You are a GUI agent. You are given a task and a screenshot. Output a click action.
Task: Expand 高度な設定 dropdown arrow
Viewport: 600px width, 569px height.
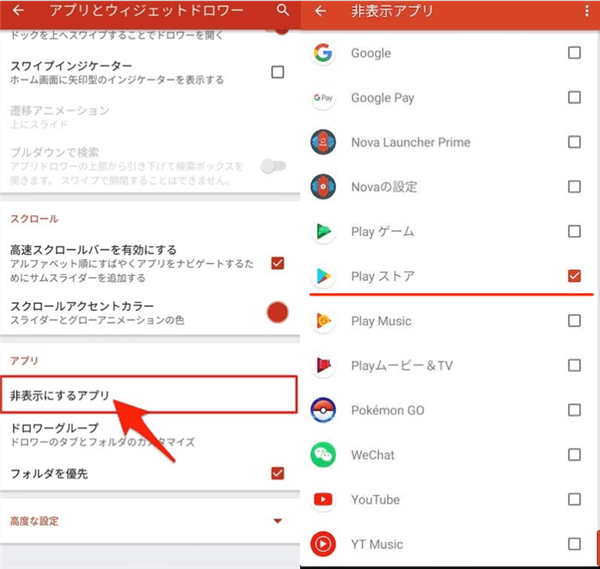(278, 521)
